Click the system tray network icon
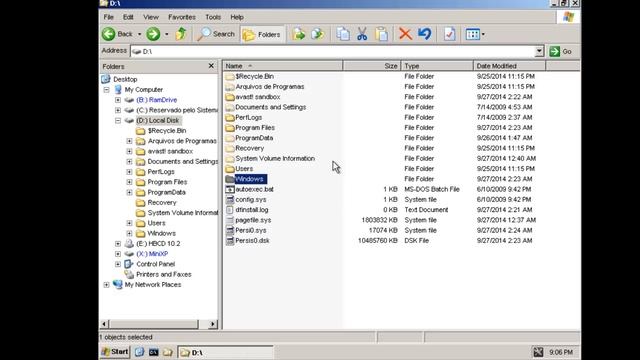Viewport: 640px width, 360px height. 538,352
